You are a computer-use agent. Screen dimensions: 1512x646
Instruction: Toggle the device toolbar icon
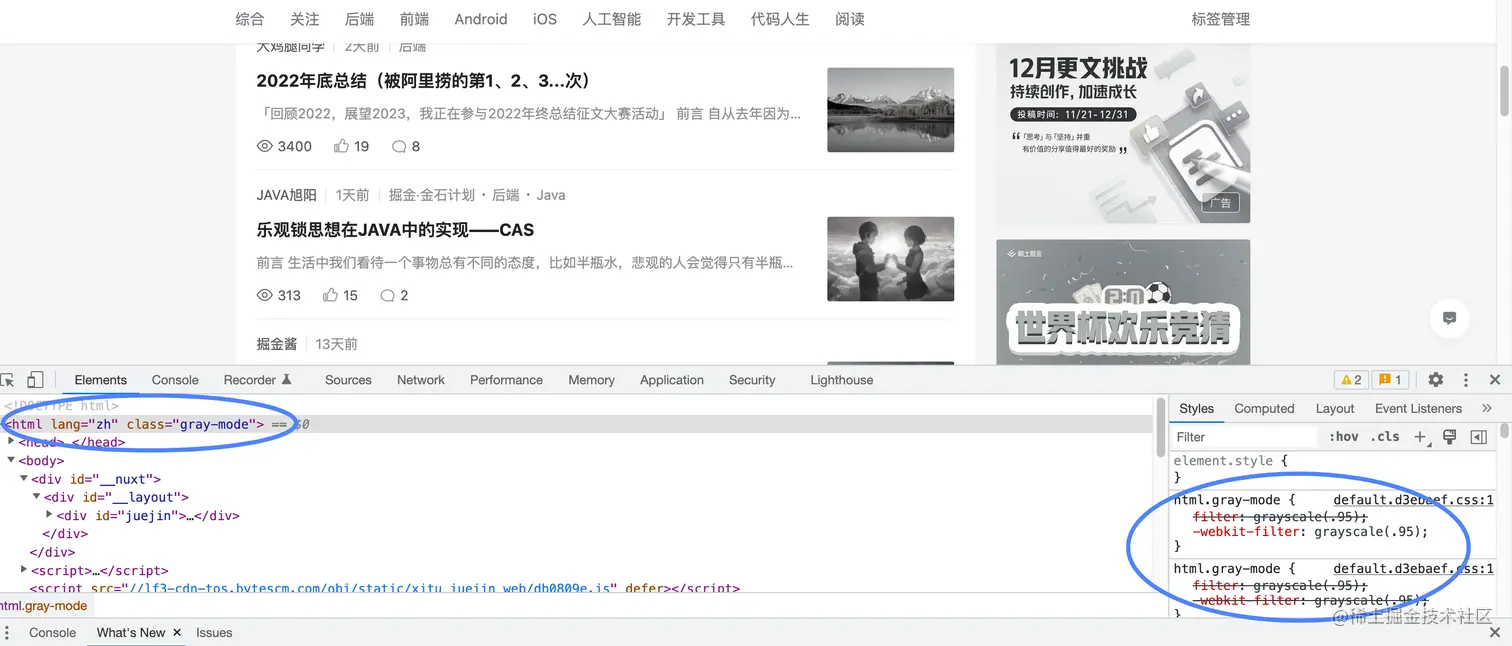point(35,380)
